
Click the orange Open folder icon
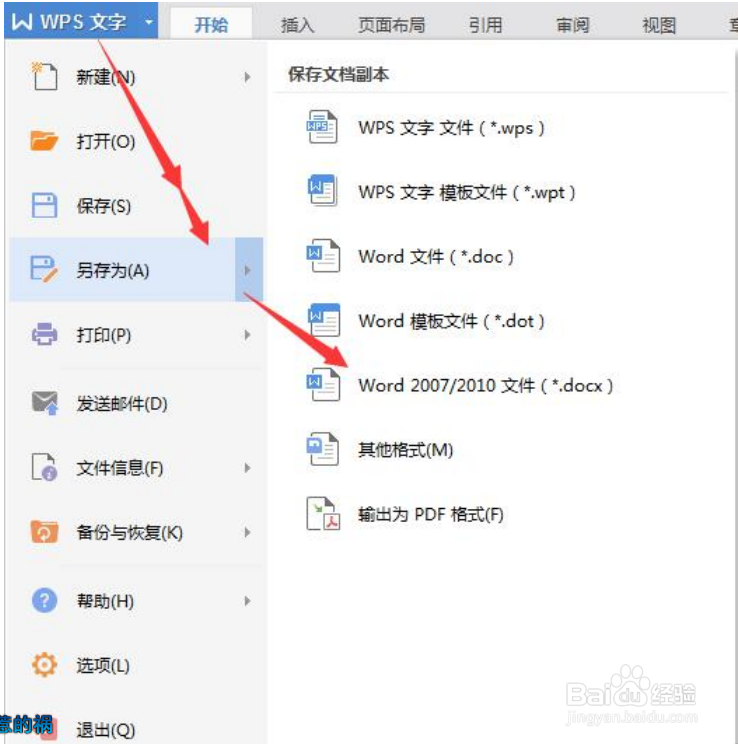point(44,140)
